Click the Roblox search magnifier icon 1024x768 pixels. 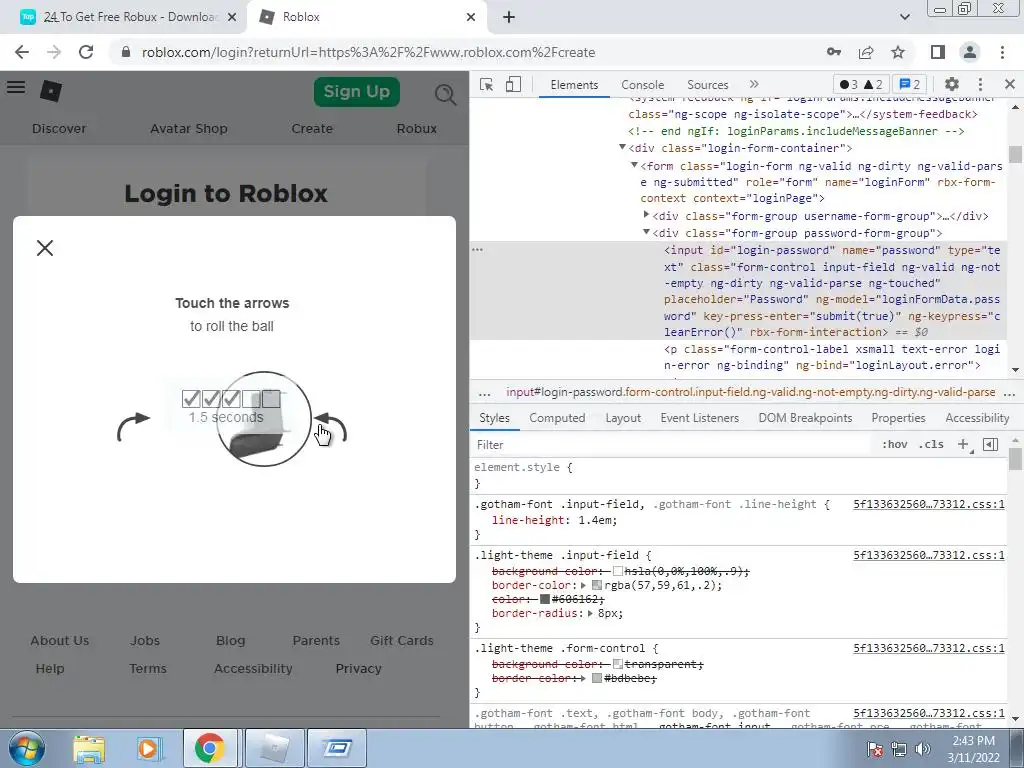click(x=445, y=95)
